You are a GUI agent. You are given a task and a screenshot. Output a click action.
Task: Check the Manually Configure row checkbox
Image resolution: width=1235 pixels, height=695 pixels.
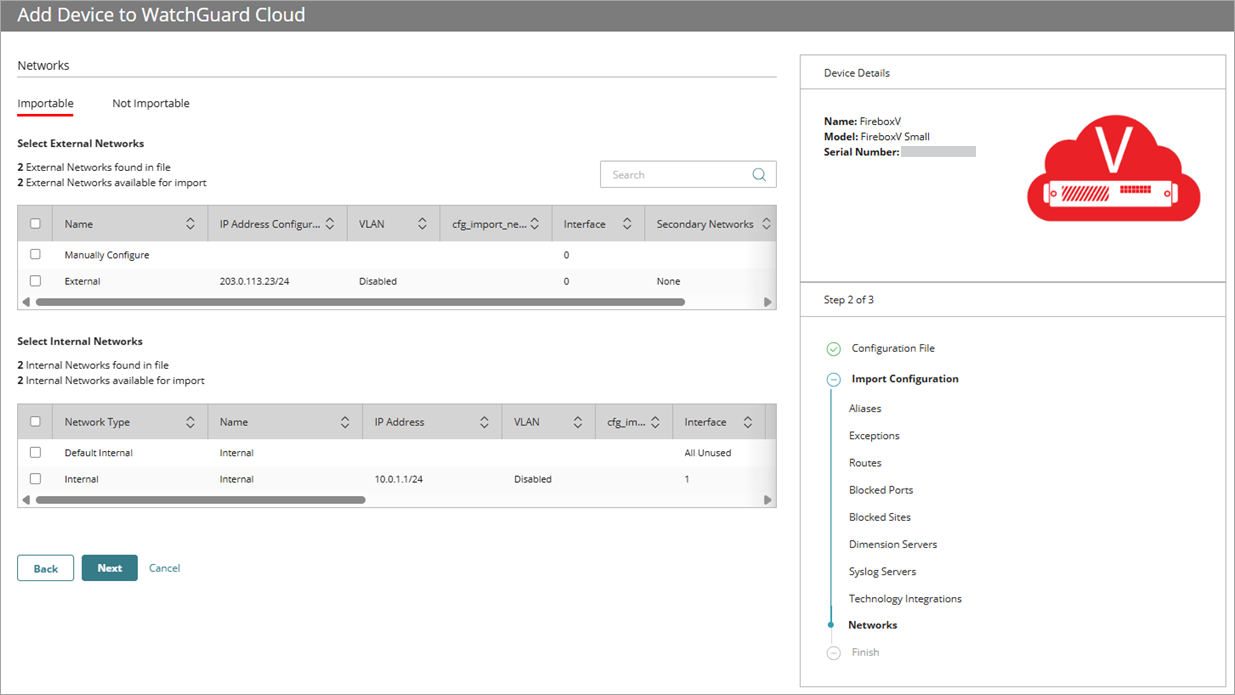(35, 255)
